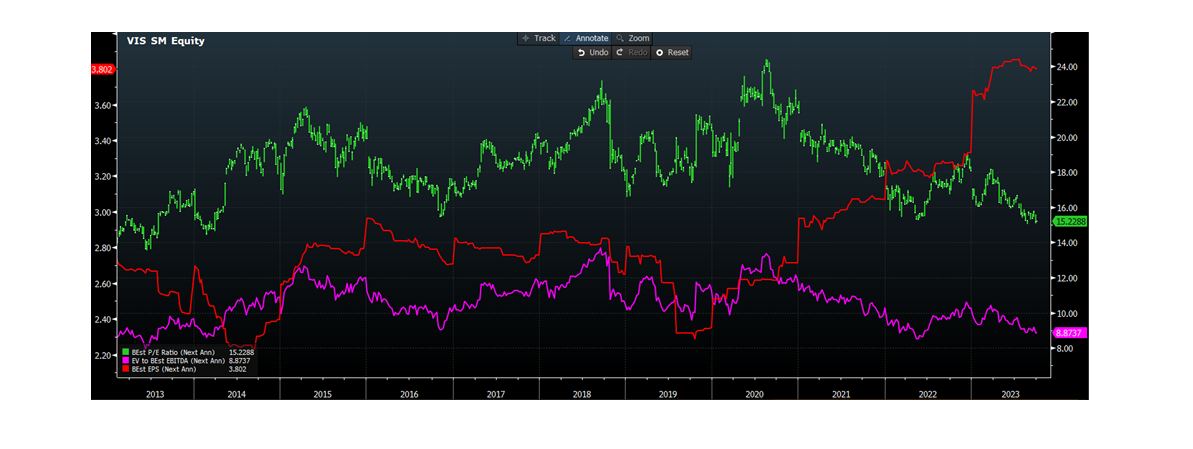
Task: Click the magenta EV to EBITDA swatch
Action: tap(125, 360)
